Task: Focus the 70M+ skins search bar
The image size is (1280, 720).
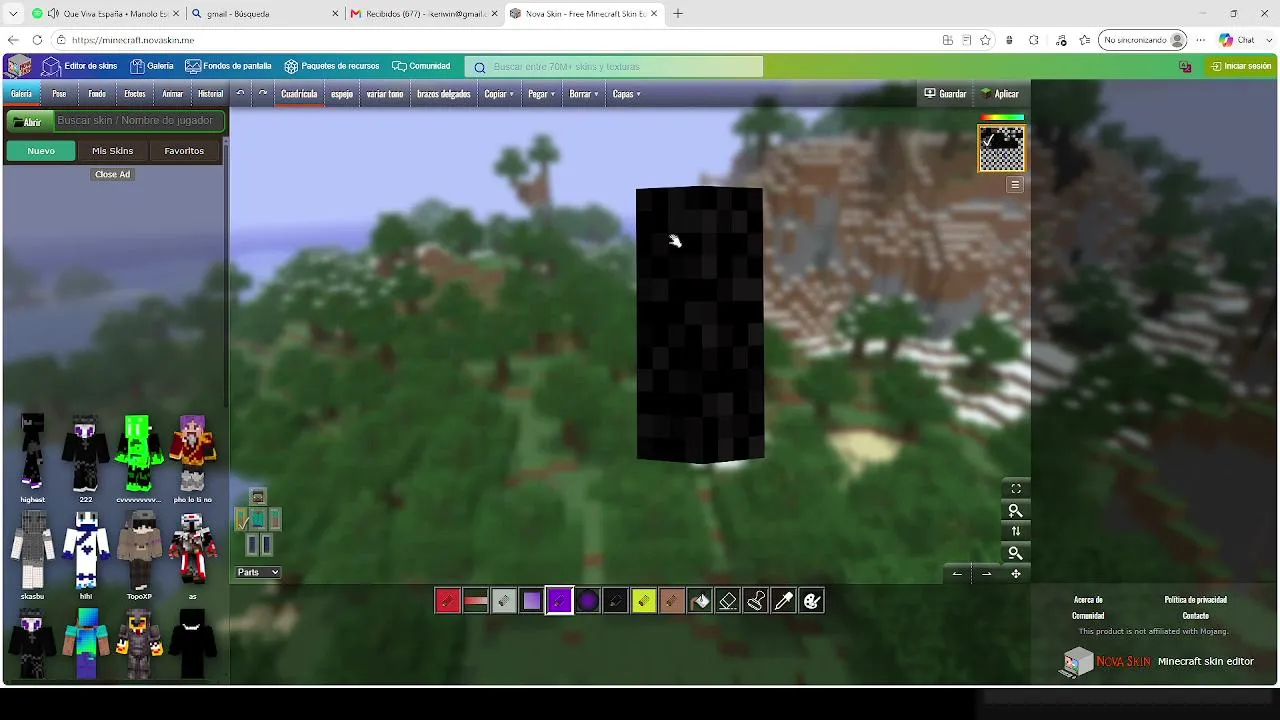Action: pyautogui.click(x=614, y=67)
